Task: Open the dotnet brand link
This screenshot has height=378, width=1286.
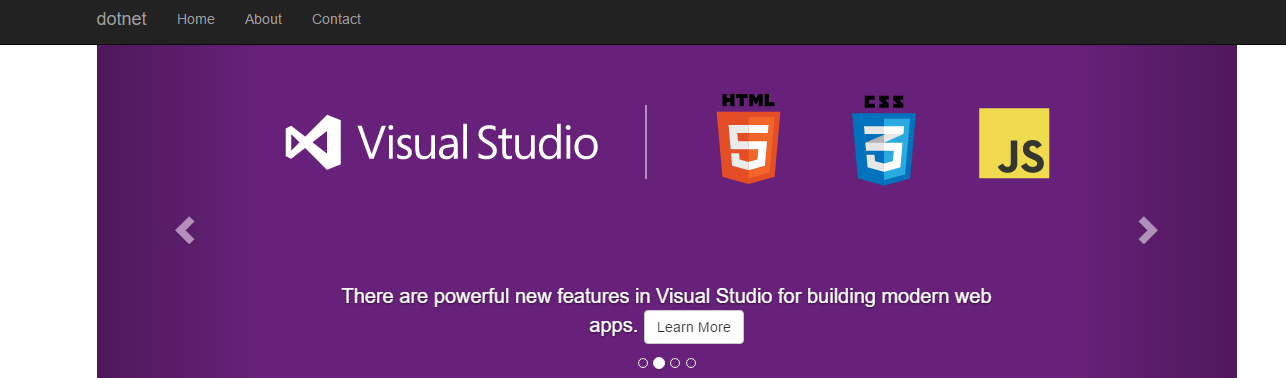Action: tap(121, 19)
